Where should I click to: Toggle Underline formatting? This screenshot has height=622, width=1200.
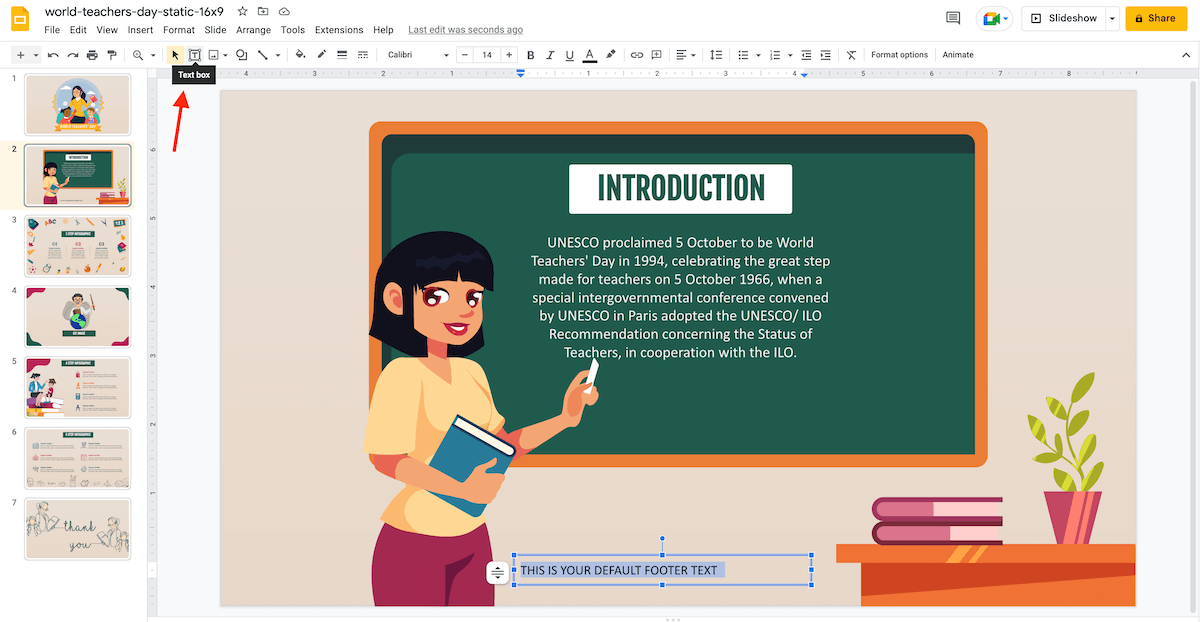[x=569, y=55]
